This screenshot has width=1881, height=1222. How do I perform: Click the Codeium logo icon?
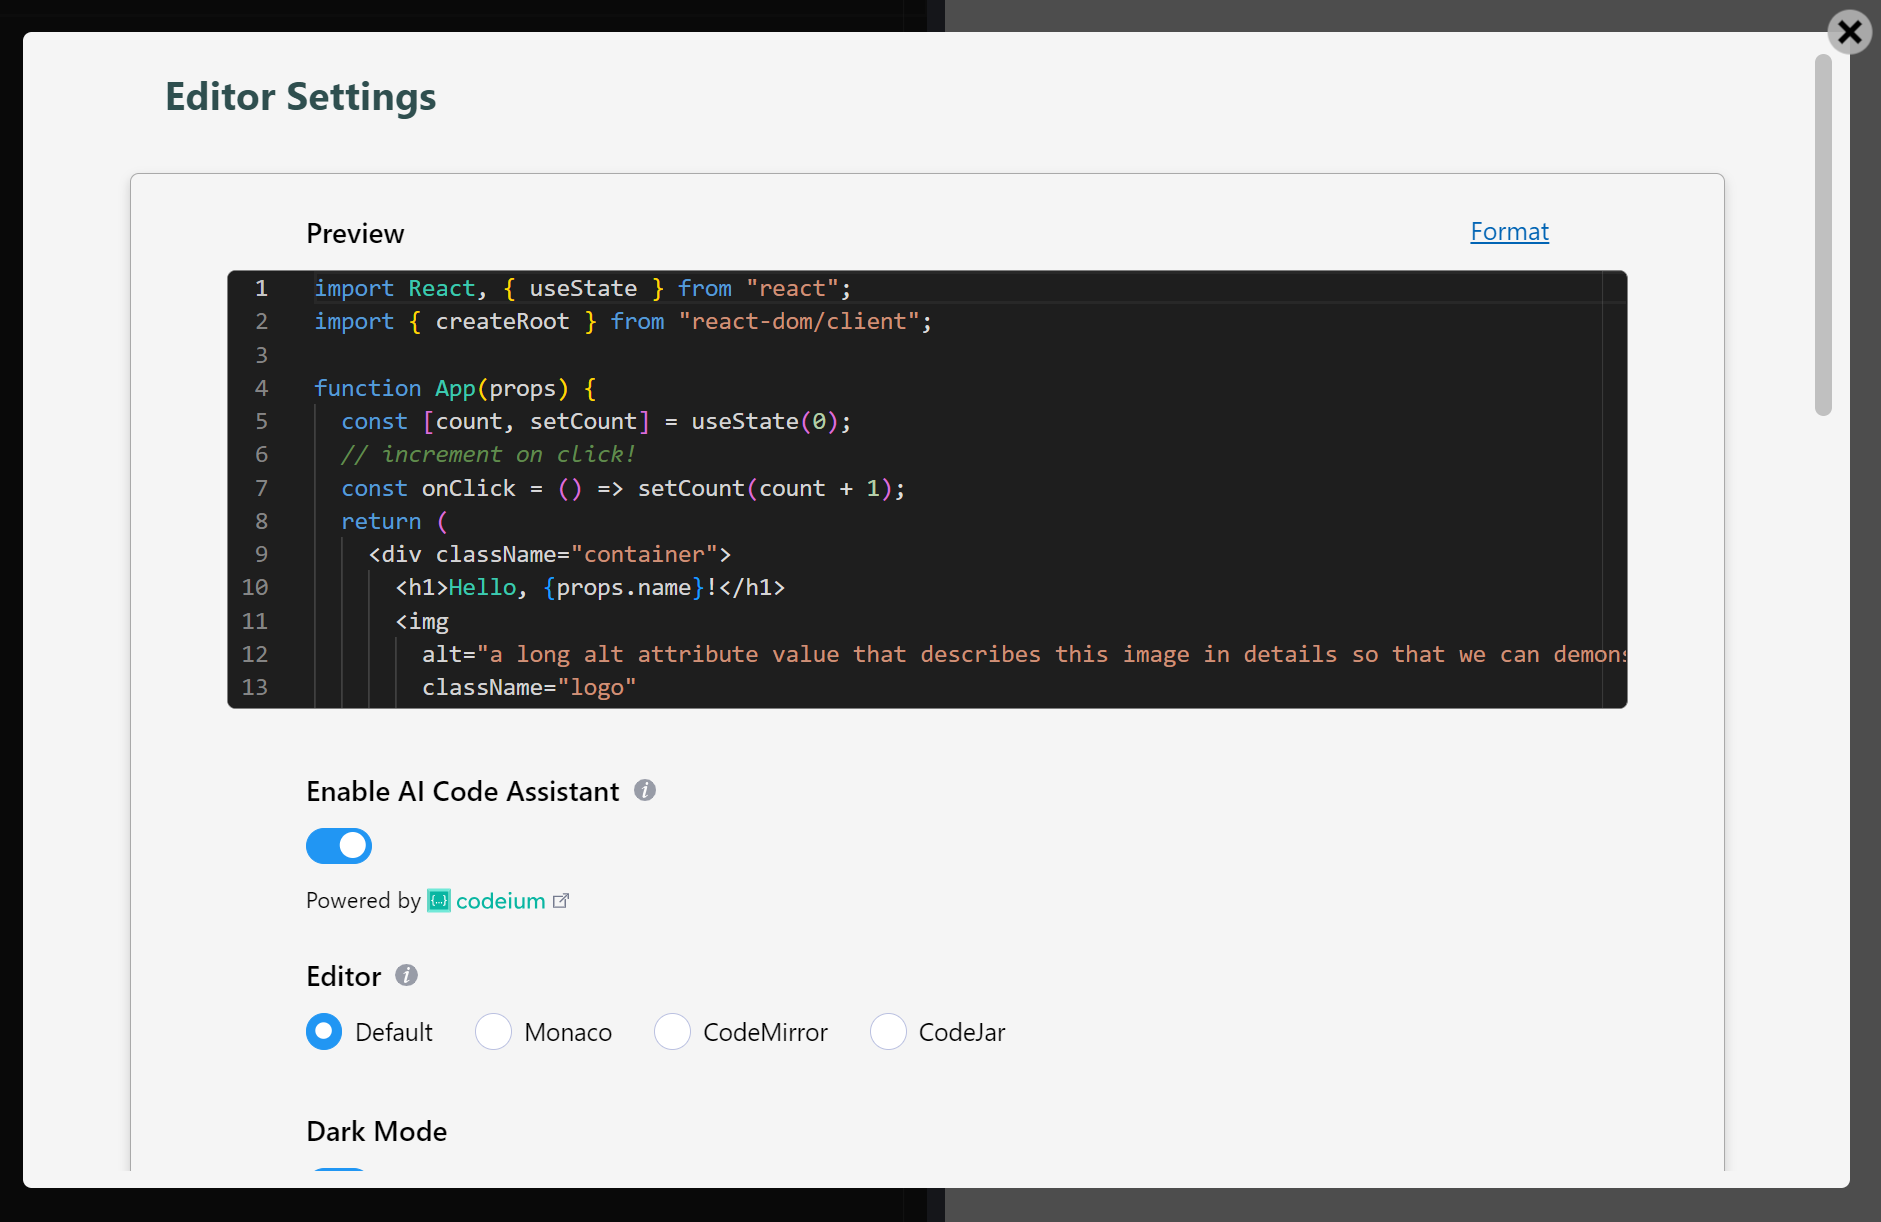439,901
